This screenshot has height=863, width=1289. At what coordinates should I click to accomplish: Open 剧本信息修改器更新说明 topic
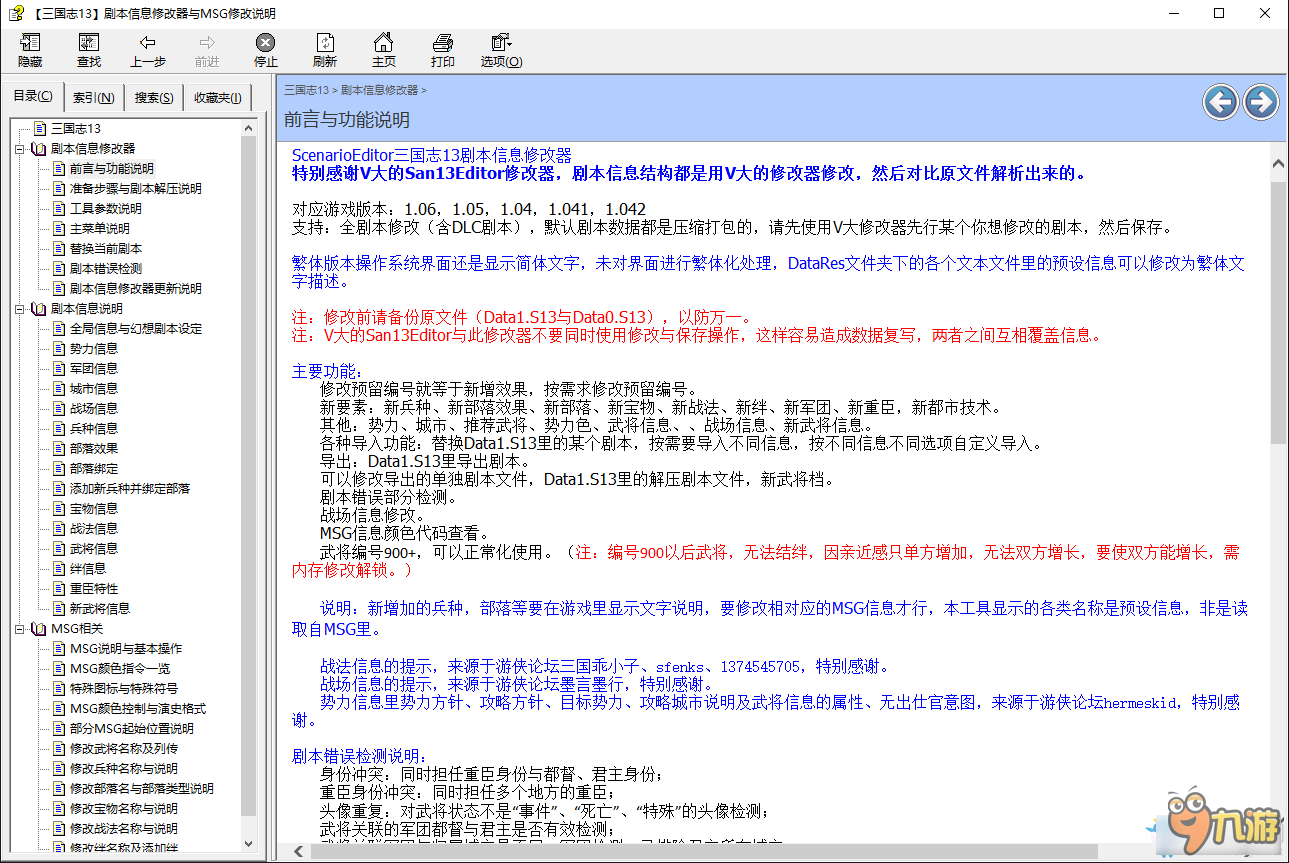[135, 289]
